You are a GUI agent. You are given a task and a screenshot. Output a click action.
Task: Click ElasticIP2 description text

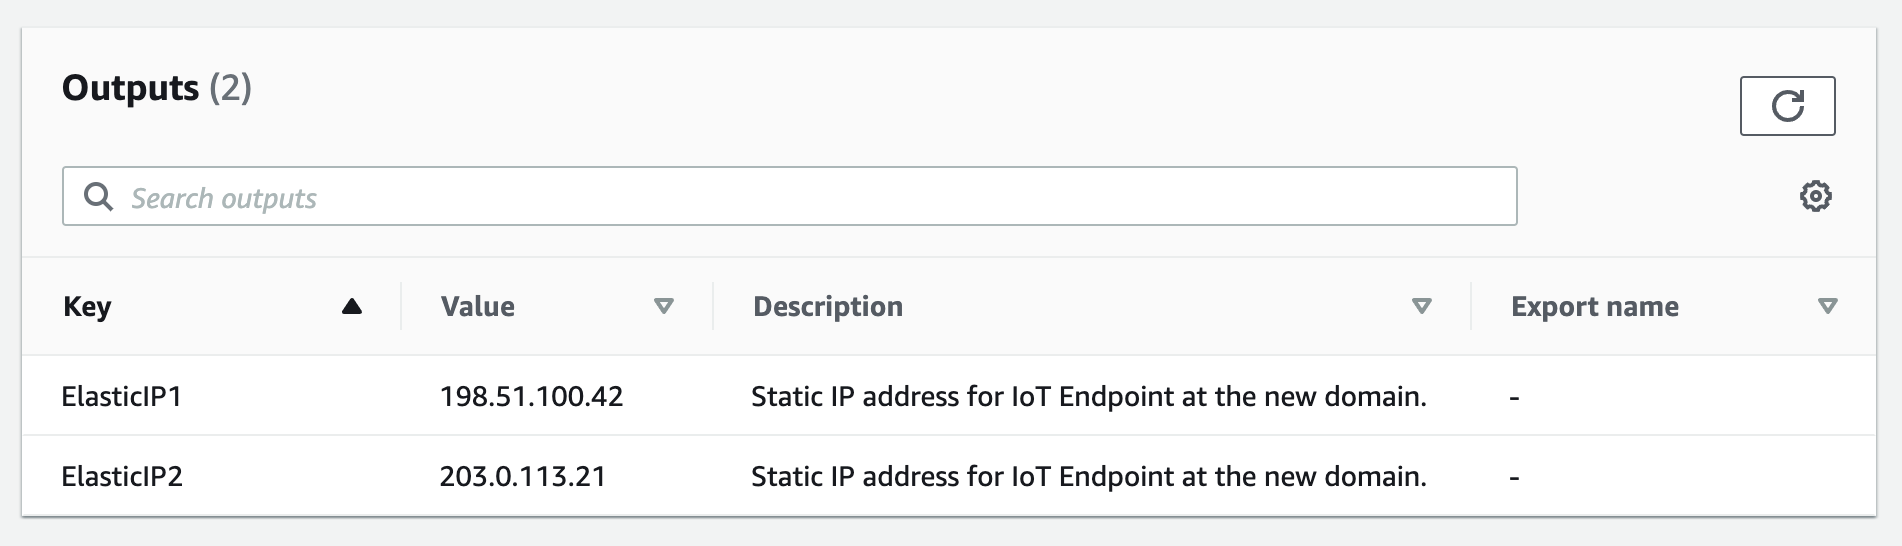click(x=1089, y=476)
